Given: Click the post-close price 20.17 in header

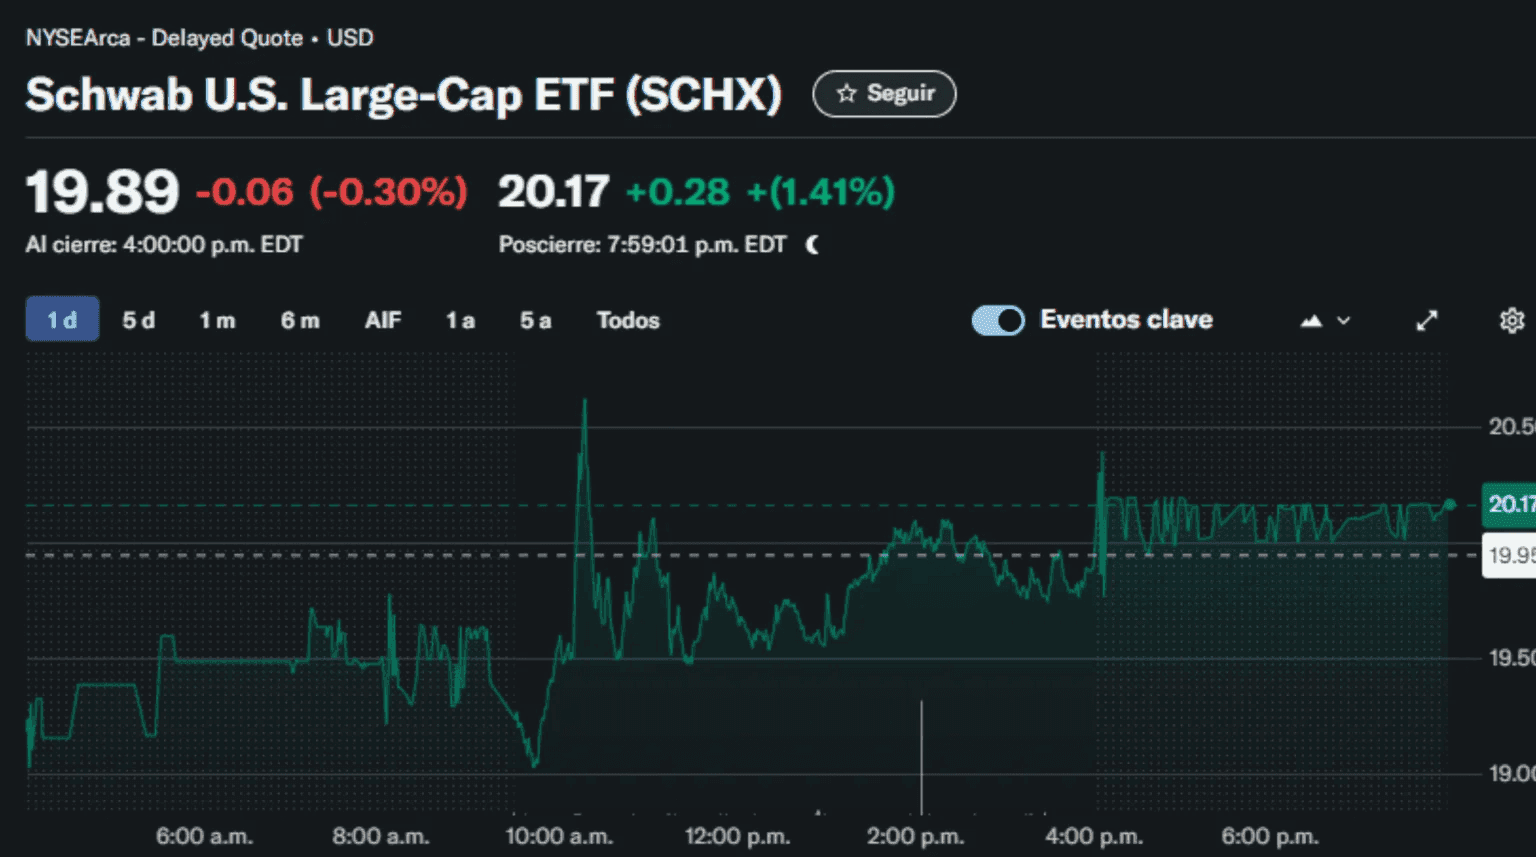Looking at the screenshot, I should point(553,192).
